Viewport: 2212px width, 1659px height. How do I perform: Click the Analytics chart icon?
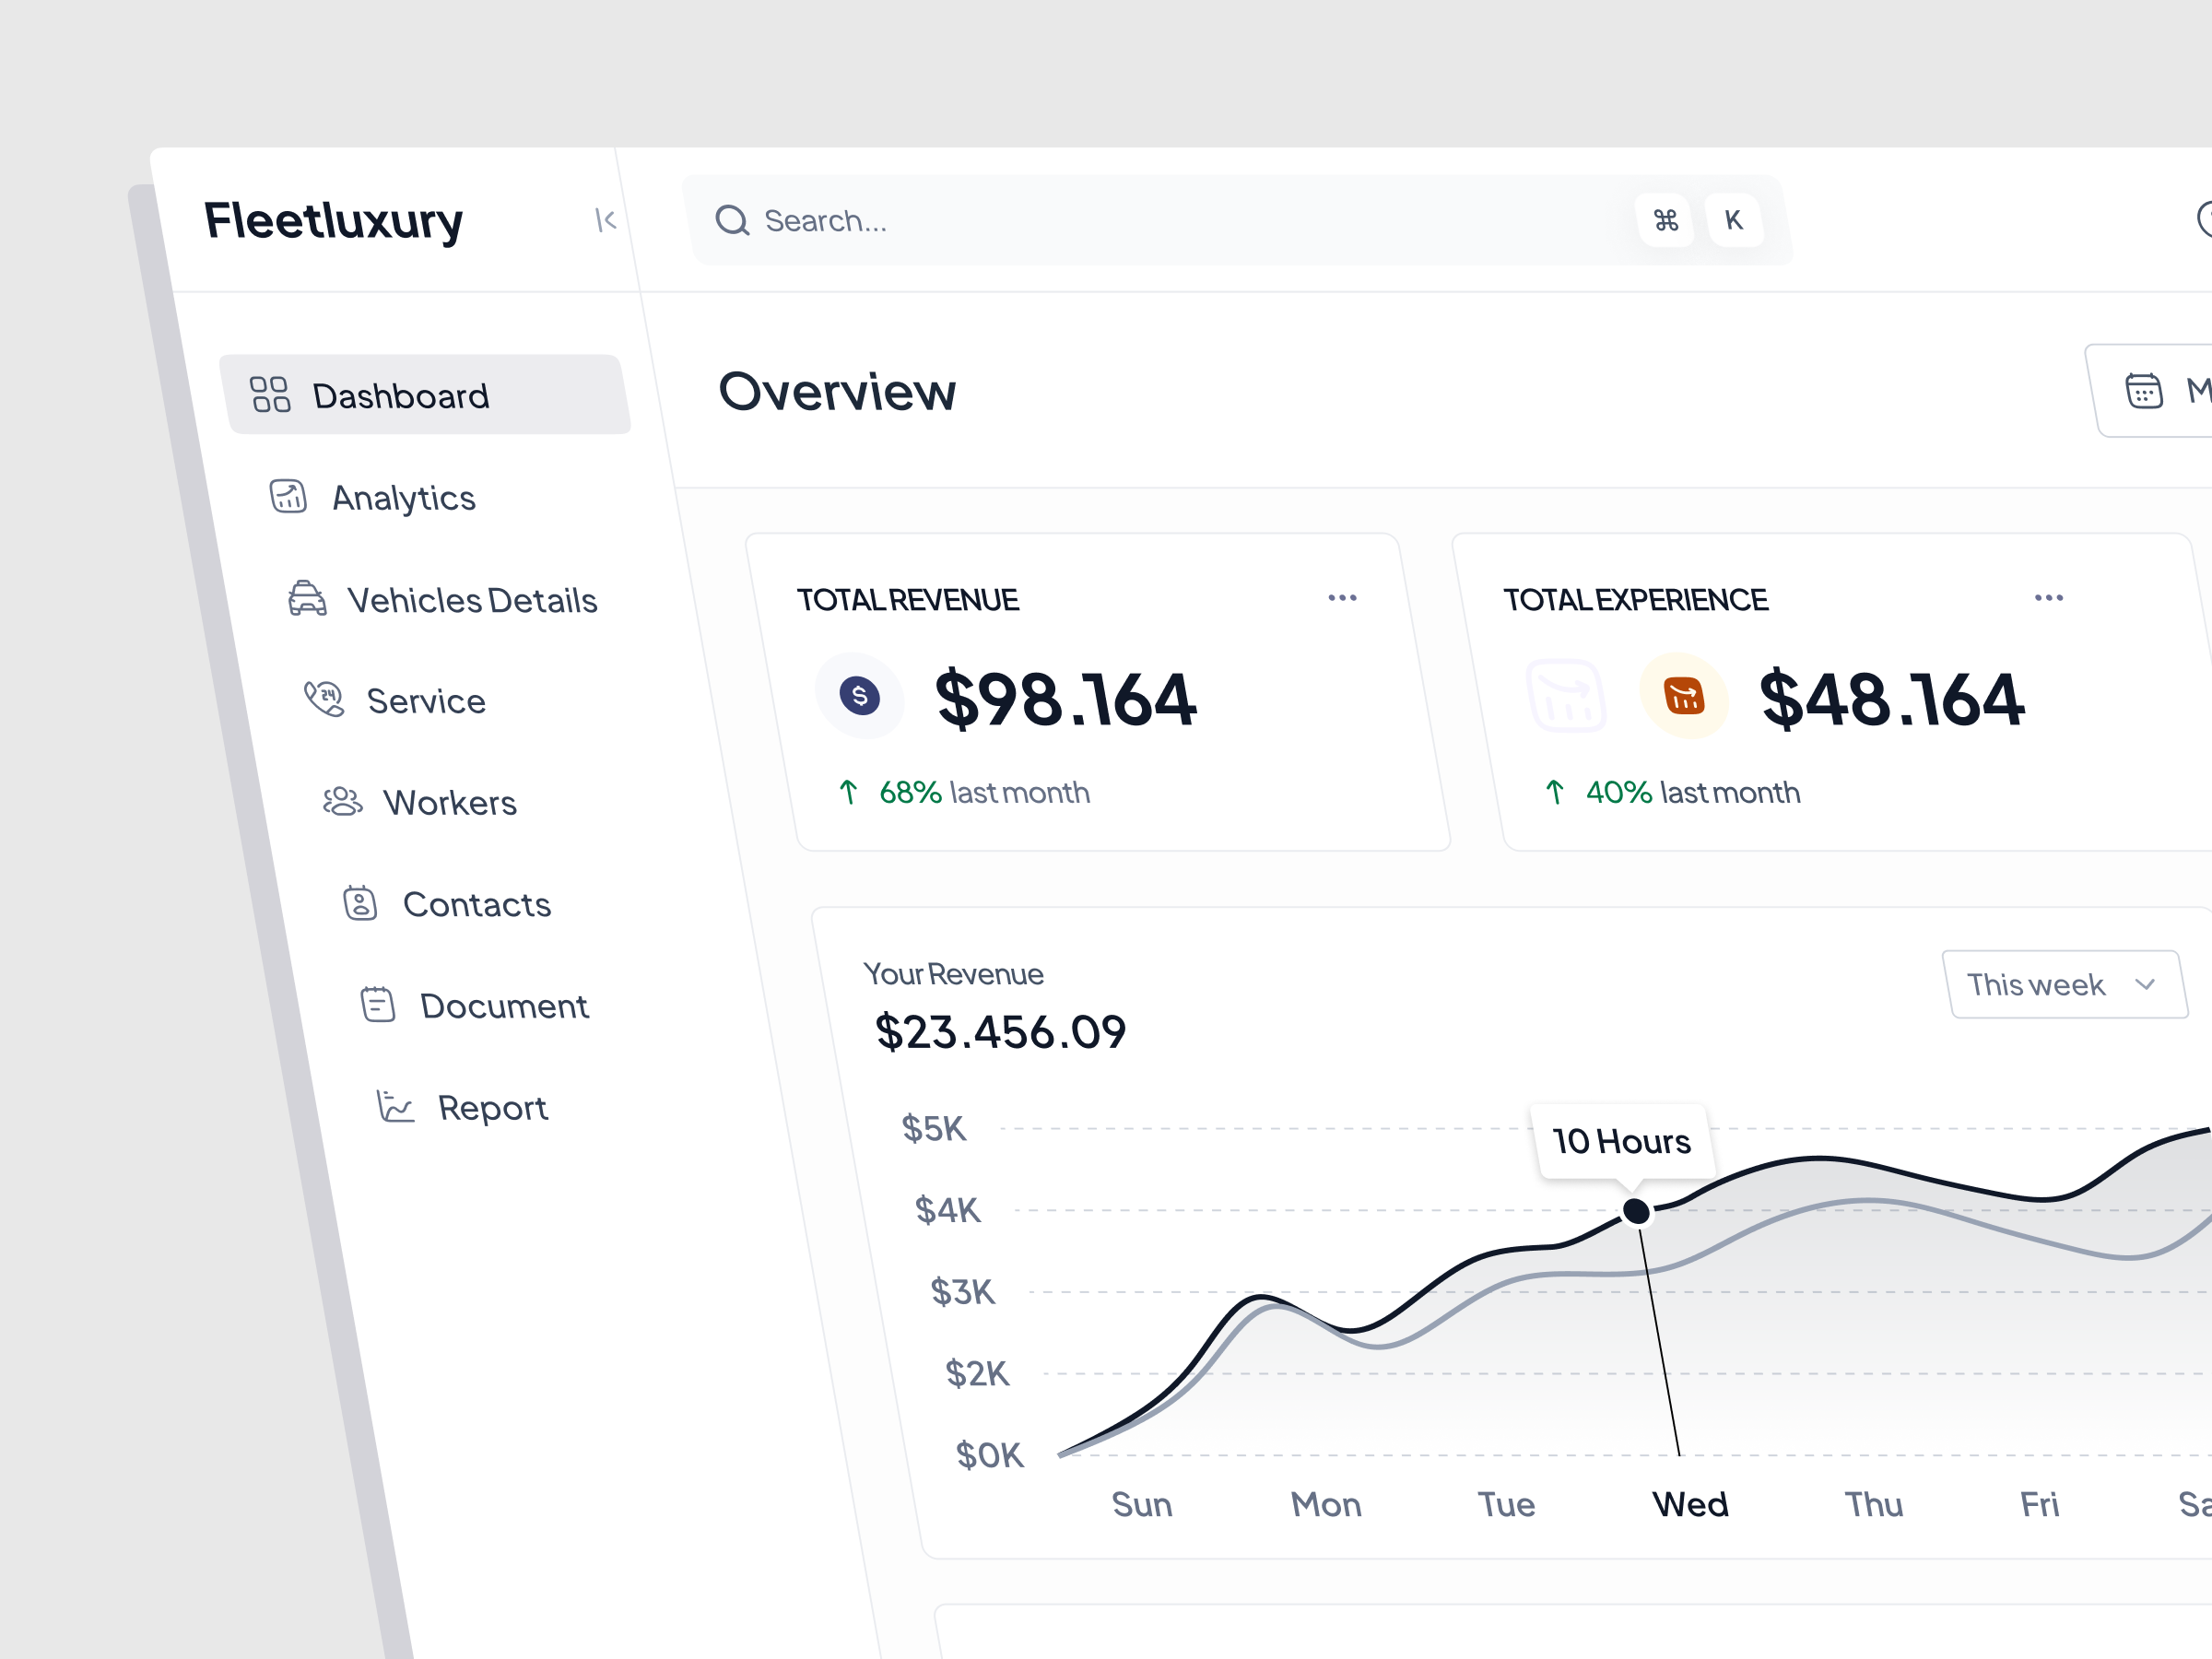point(288,495)
